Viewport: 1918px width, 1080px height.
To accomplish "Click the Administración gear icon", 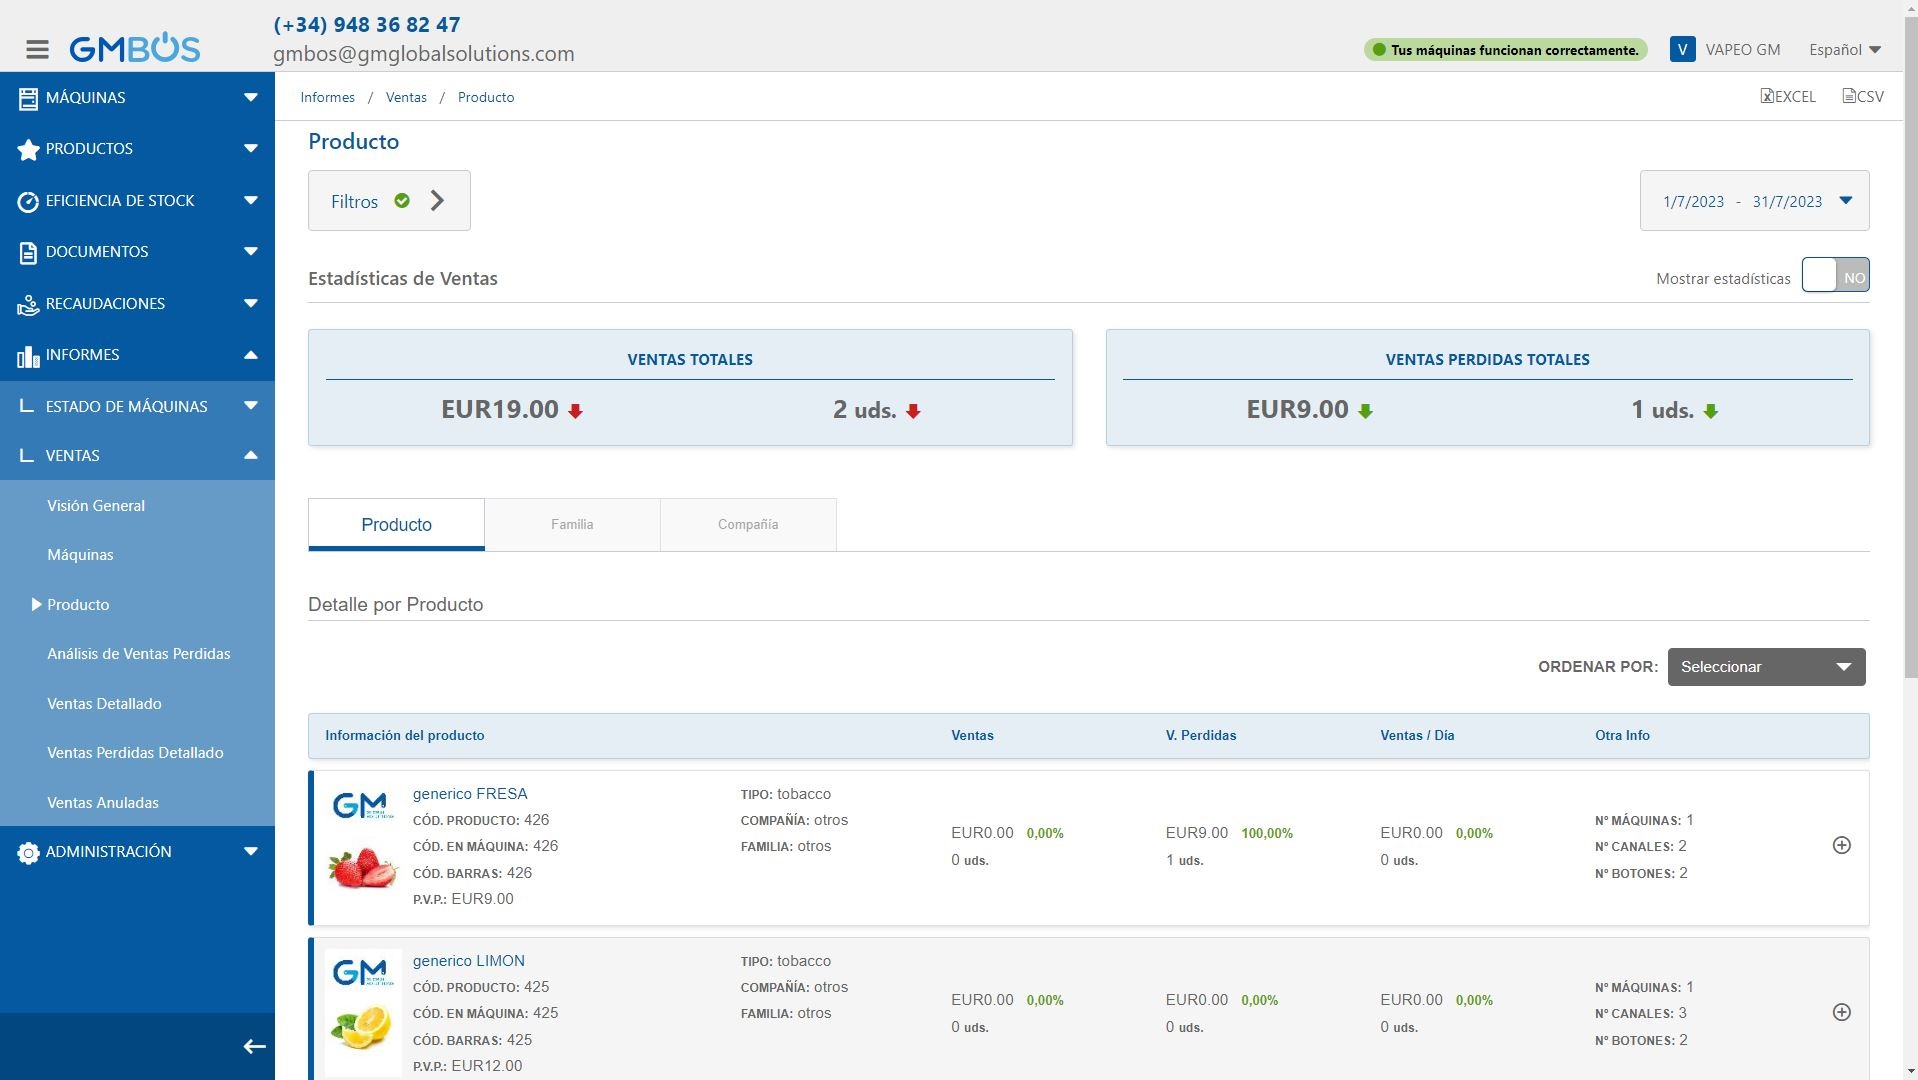I will pyautogui.click(x=28, y=852).
